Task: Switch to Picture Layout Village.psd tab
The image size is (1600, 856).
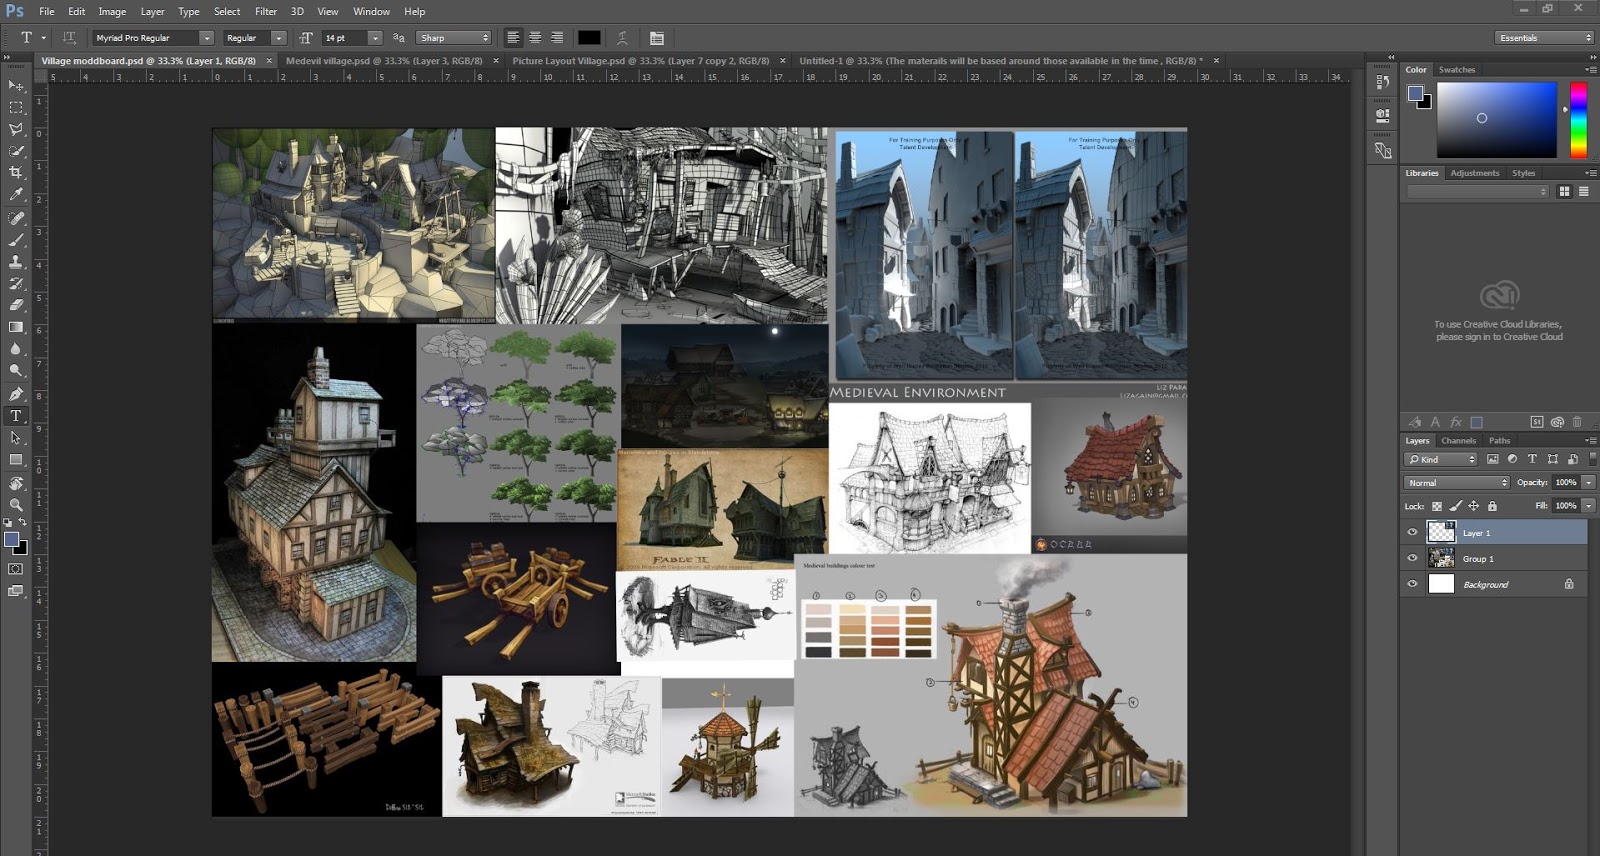Action: point(641,61)
